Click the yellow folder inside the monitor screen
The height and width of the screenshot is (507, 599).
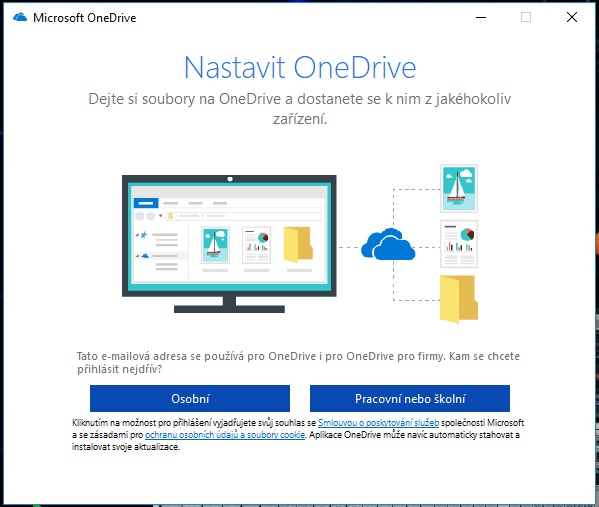[x=298, y=245]
